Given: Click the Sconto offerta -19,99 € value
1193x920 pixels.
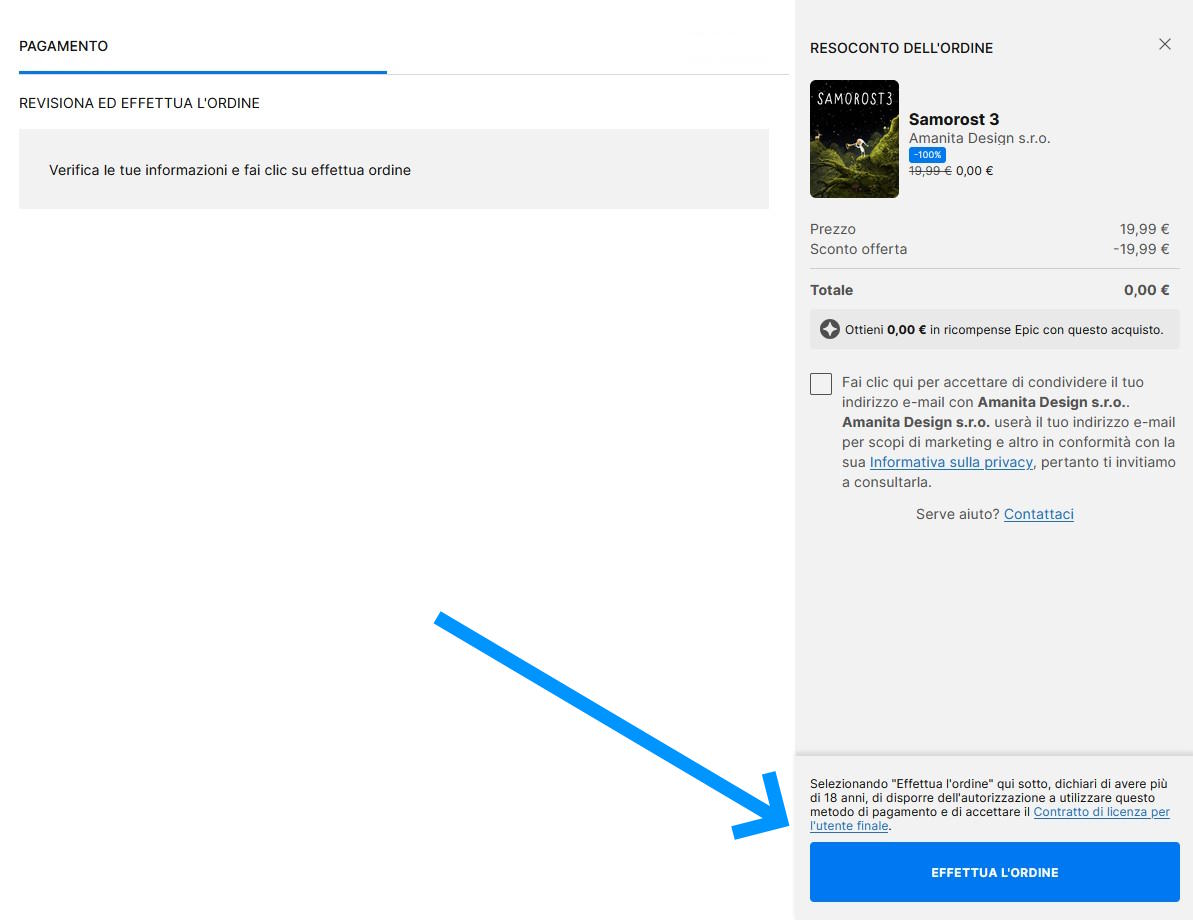Looking at the screenshot, I should 1140,249.
